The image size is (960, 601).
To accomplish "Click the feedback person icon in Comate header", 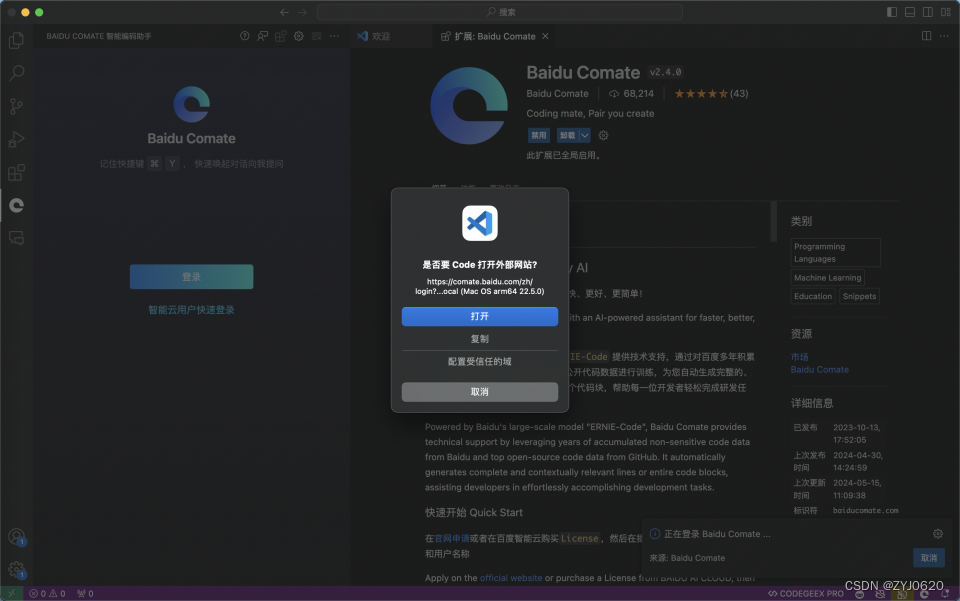I will tap(263, 36).
